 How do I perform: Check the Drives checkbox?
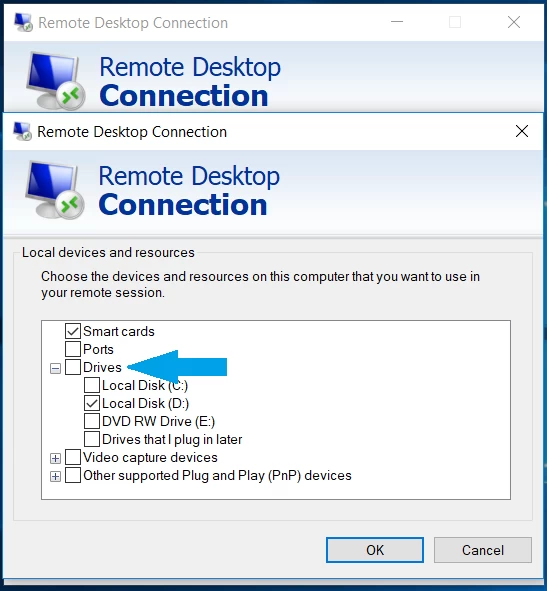coord(73,367)
